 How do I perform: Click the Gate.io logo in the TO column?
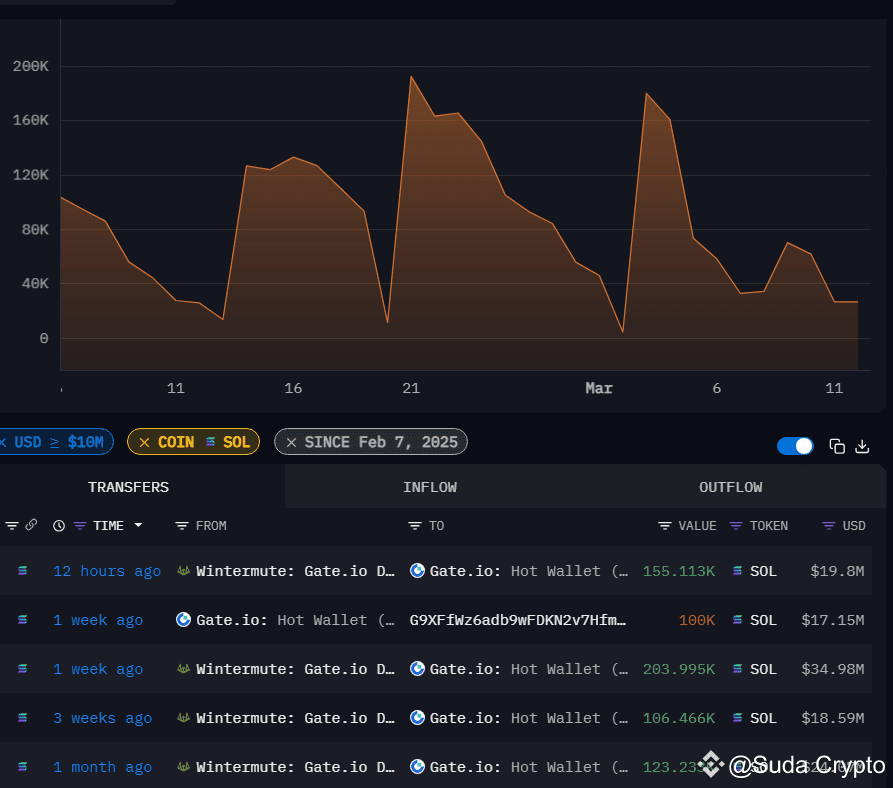(417, 570)
